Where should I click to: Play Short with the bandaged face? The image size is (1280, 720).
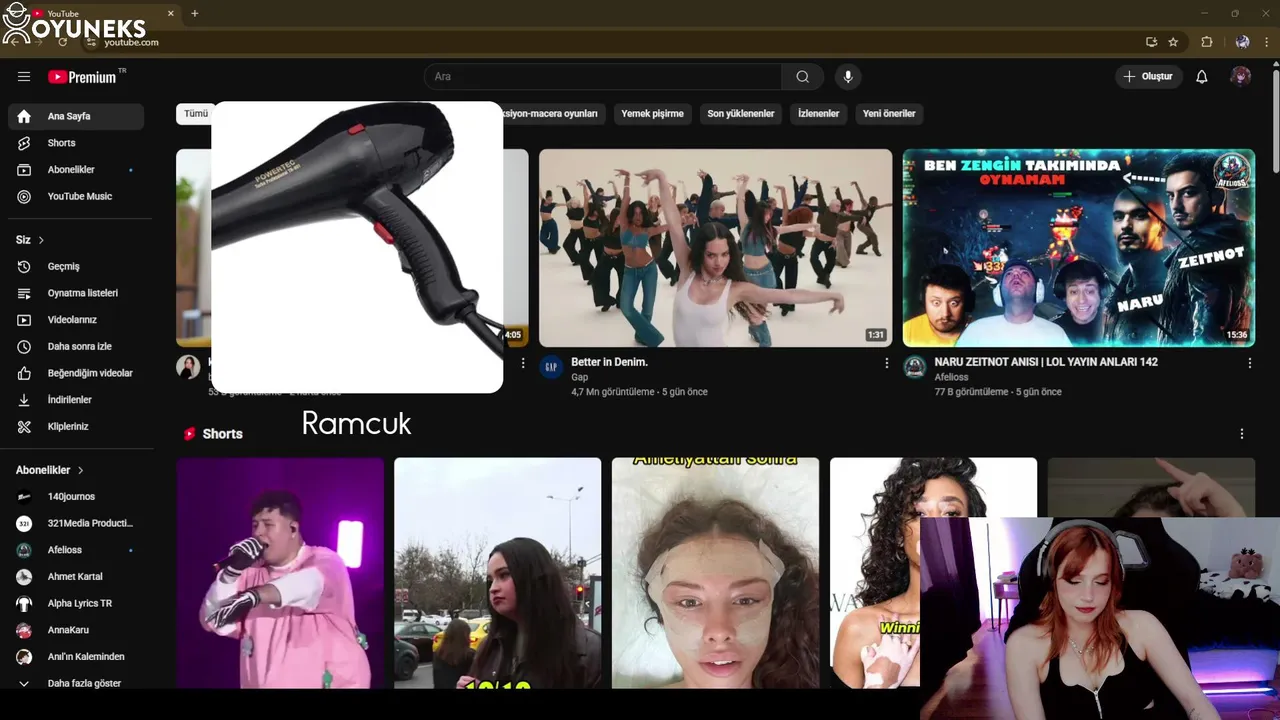click(x=716, y=573)
